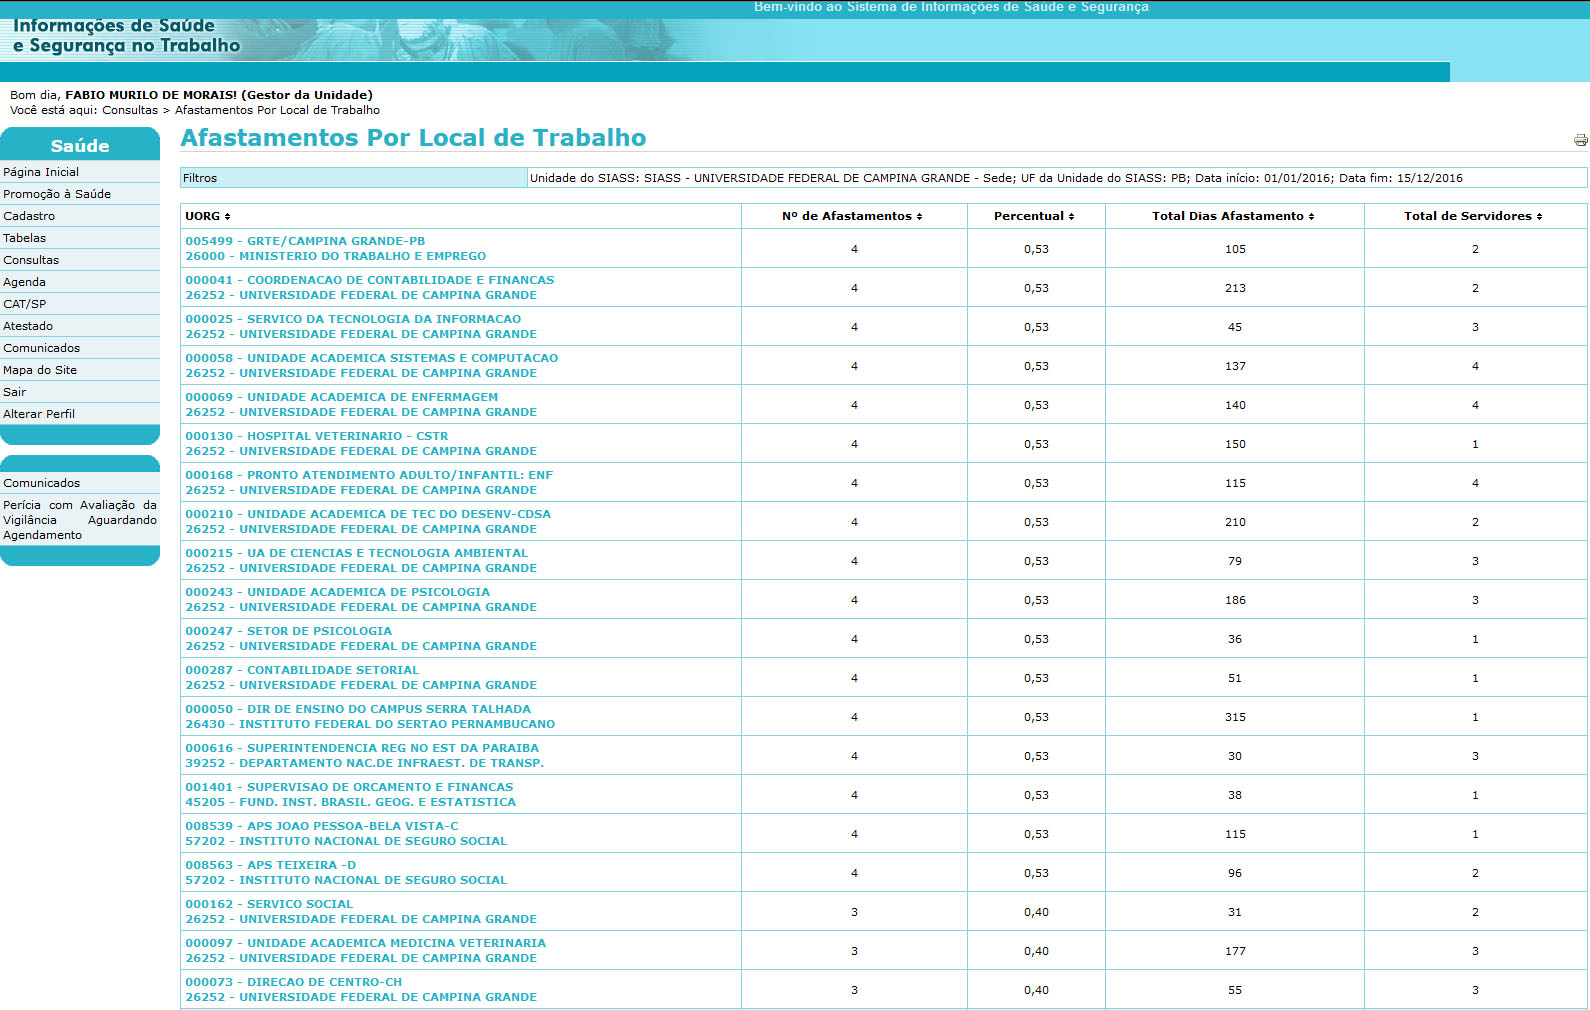Open Consultas sidebar menu item
This screenshot has width=1590, height=1010.
[x=31, y=260]
